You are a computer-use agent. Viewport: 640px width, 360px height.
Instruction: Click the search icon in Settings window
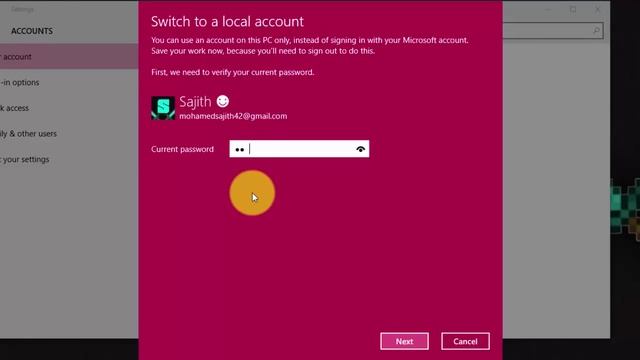click(x=596, y=31)
